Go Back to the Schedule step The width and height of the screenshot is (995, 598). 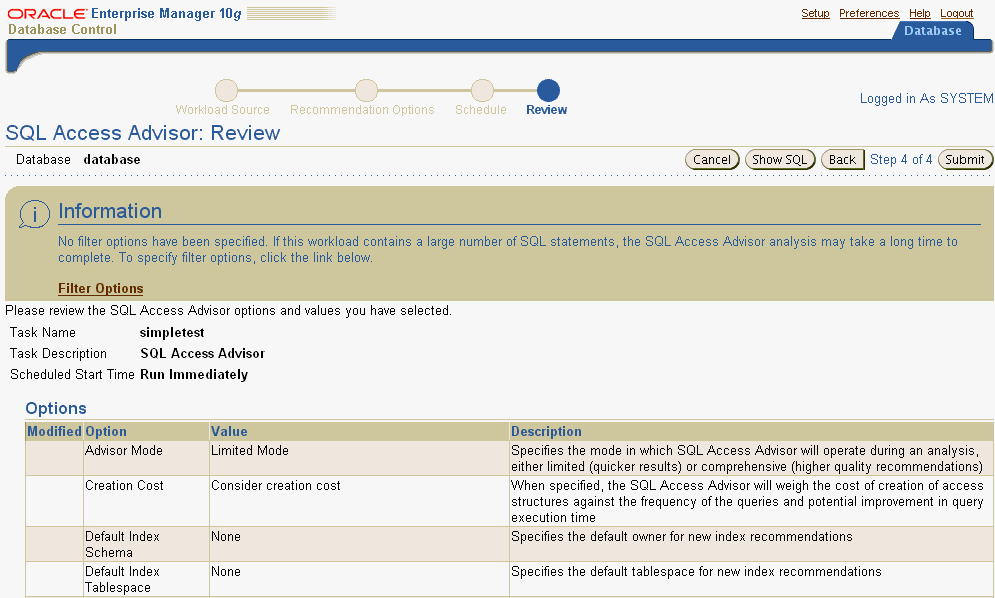pyautogui.click(x=842, y=159)
